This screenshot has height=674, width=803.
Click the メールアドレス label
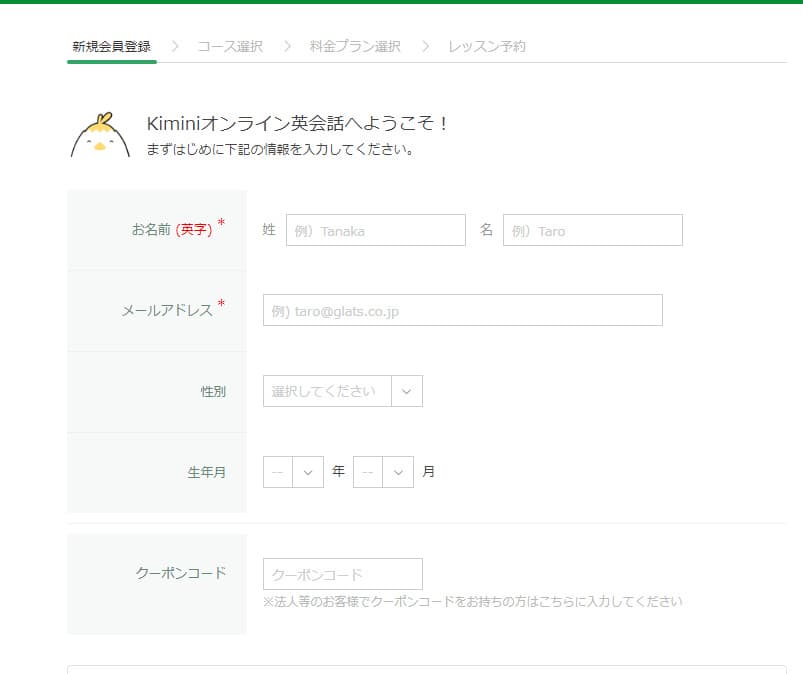click(167, 310)
